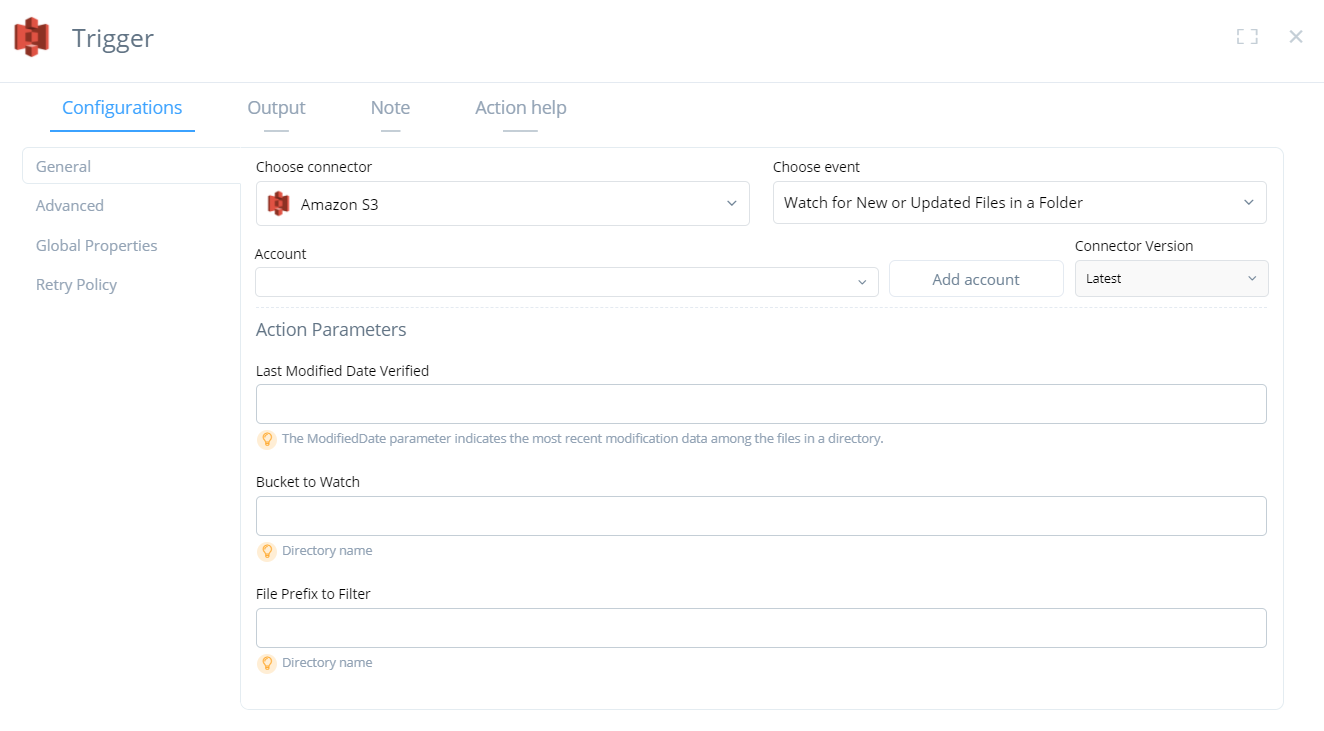Close the Trigger dialog with the X icon
The width and height of the screenshot is (1324, 731).
[1295, 36]
